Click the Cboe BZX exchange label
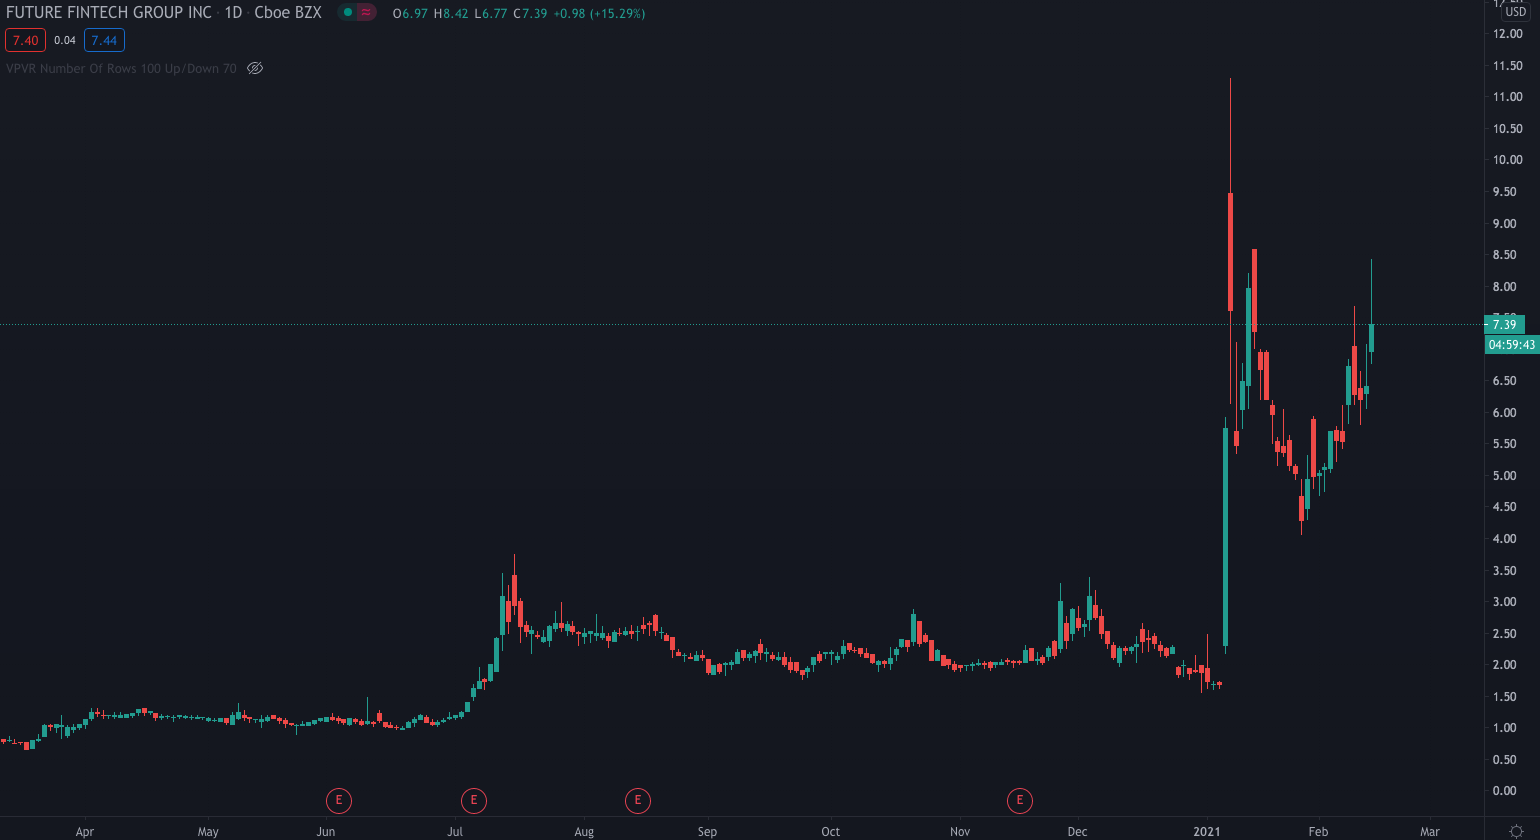Screen dimensions: 1540x840 (x=288, y=13)
